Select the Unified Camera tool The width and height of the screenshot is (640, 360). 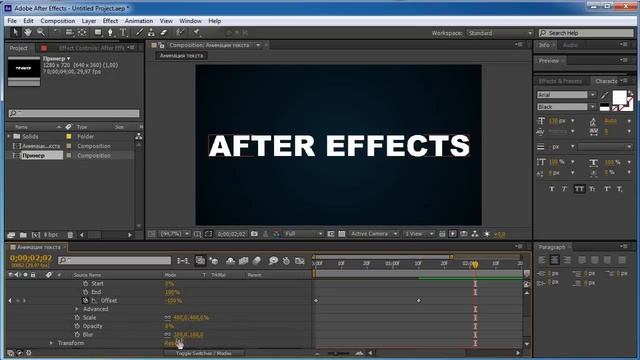69,32
